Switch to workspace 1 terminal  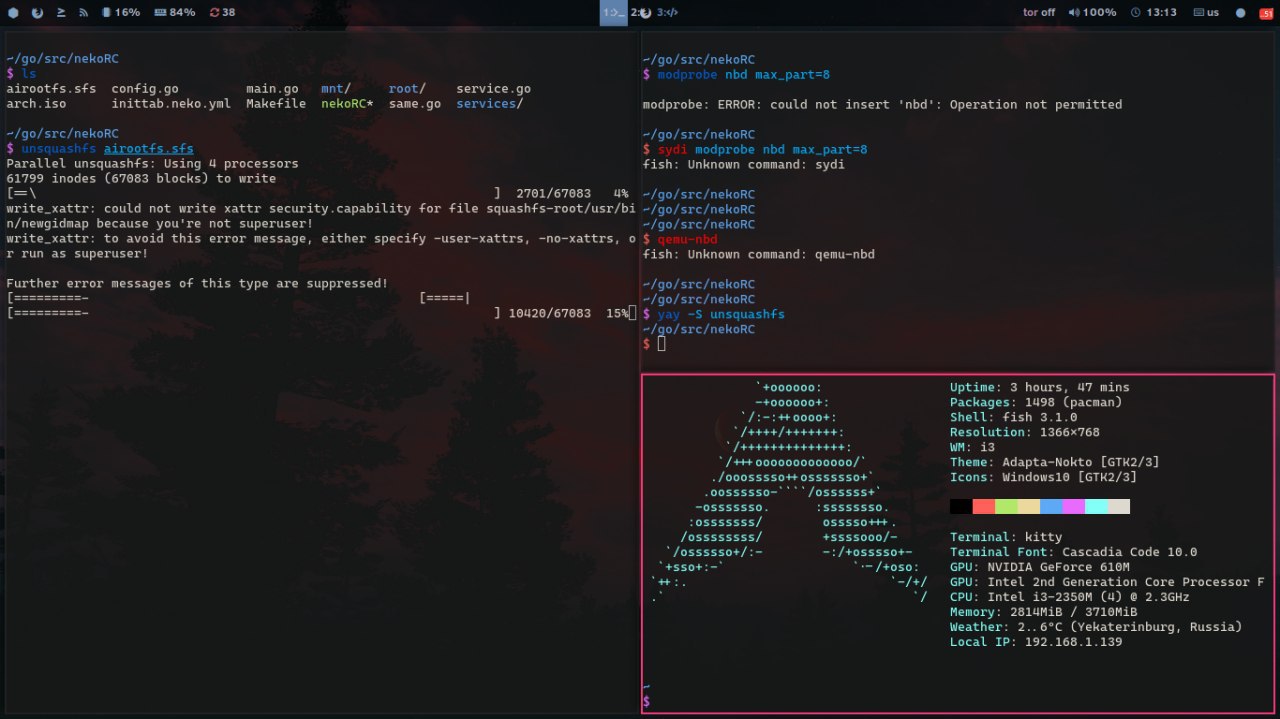[614, 13]
